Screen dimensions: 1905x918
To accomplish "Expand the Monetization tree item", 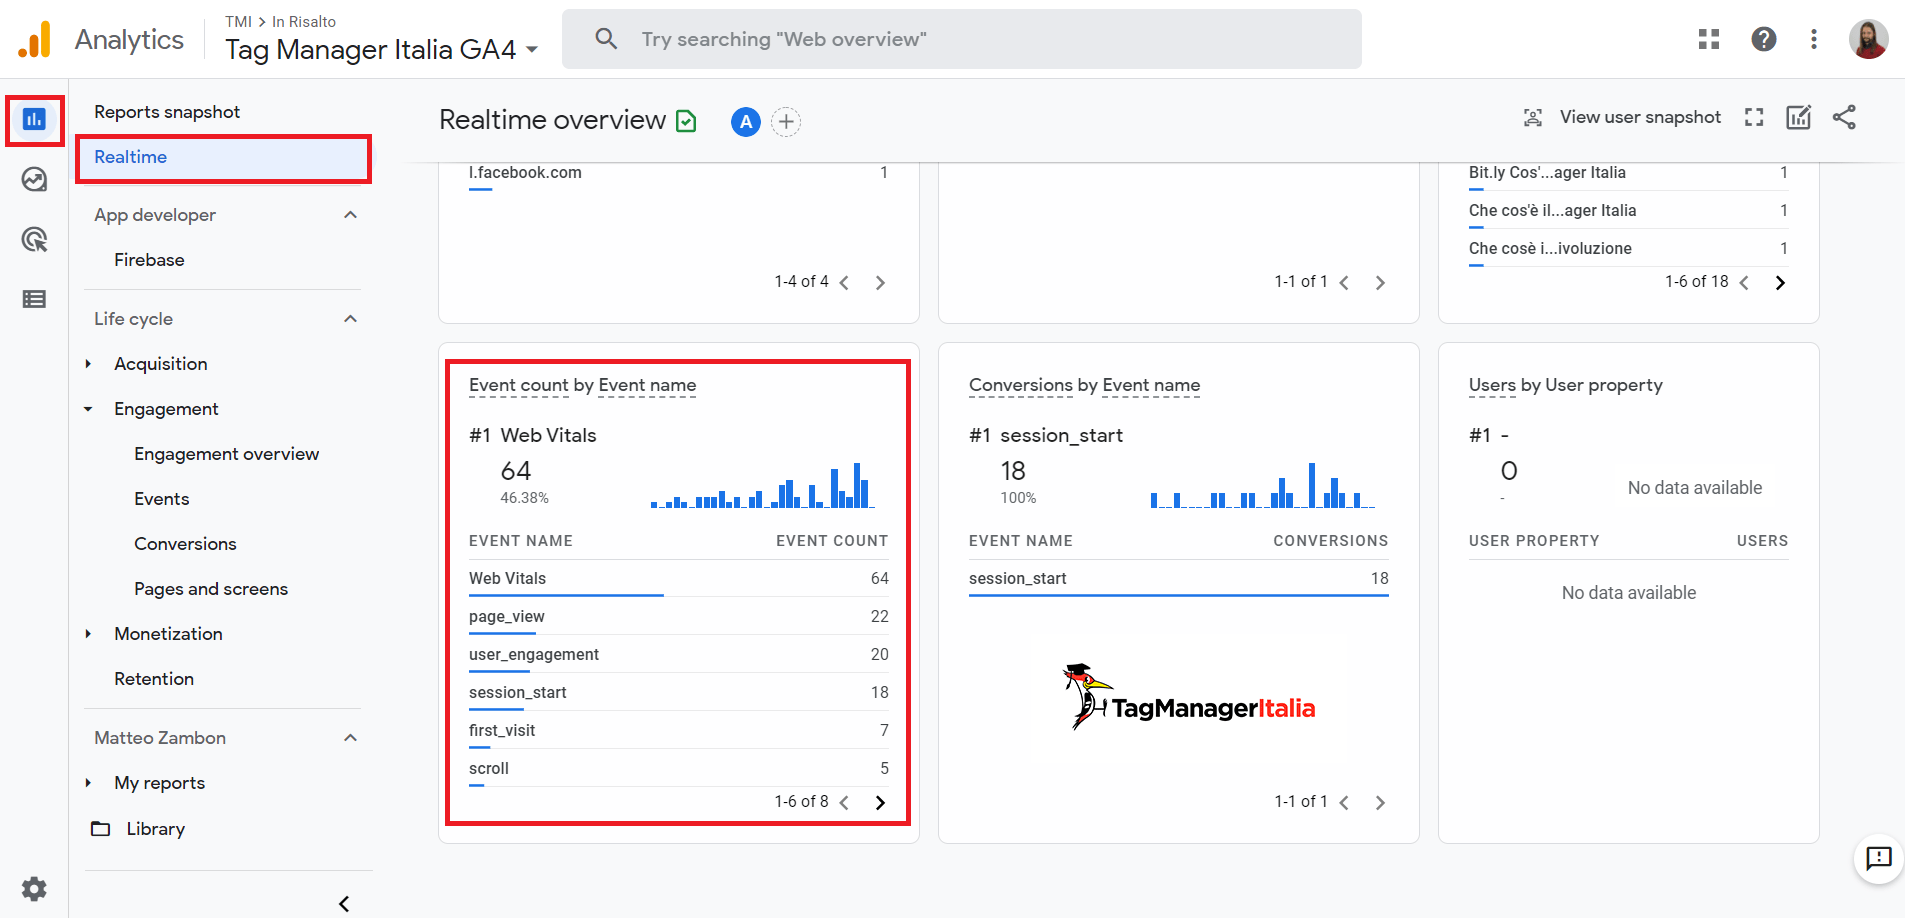I will 88,634.
